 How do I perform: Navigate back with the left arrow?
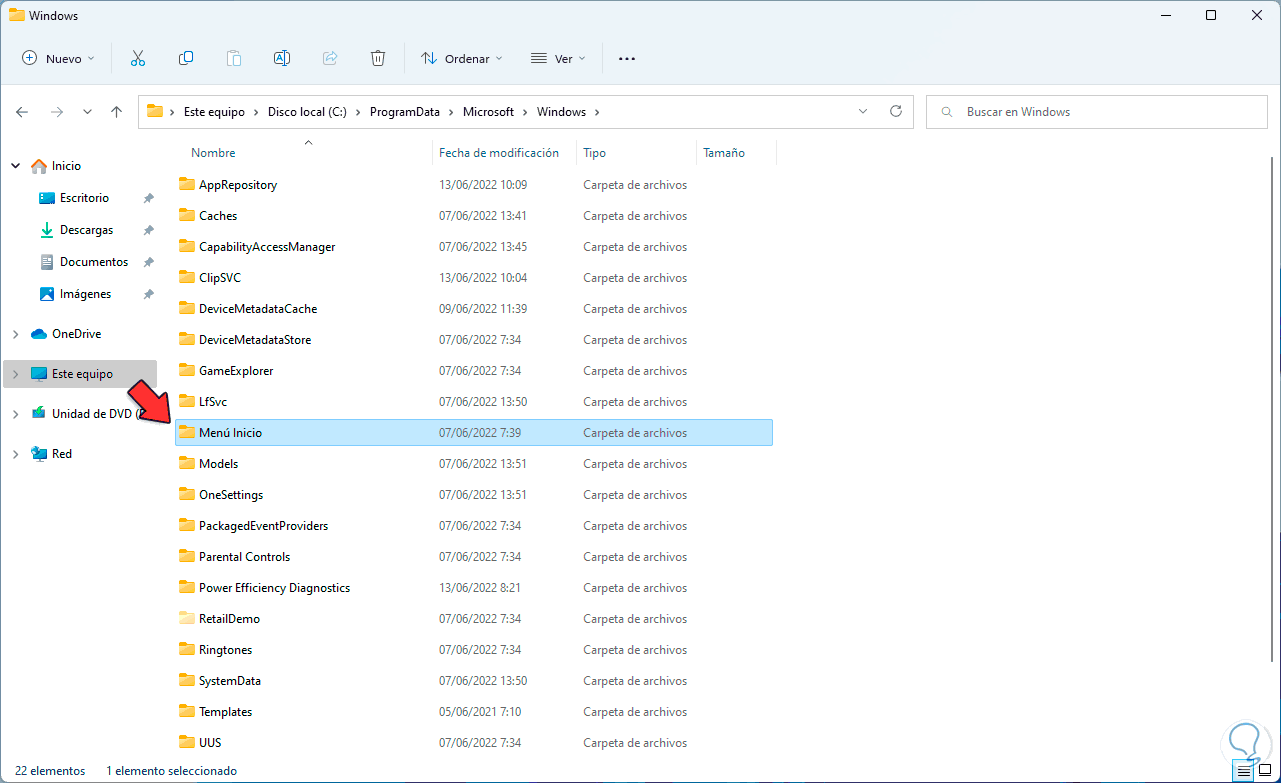click(x=22, y=112)
